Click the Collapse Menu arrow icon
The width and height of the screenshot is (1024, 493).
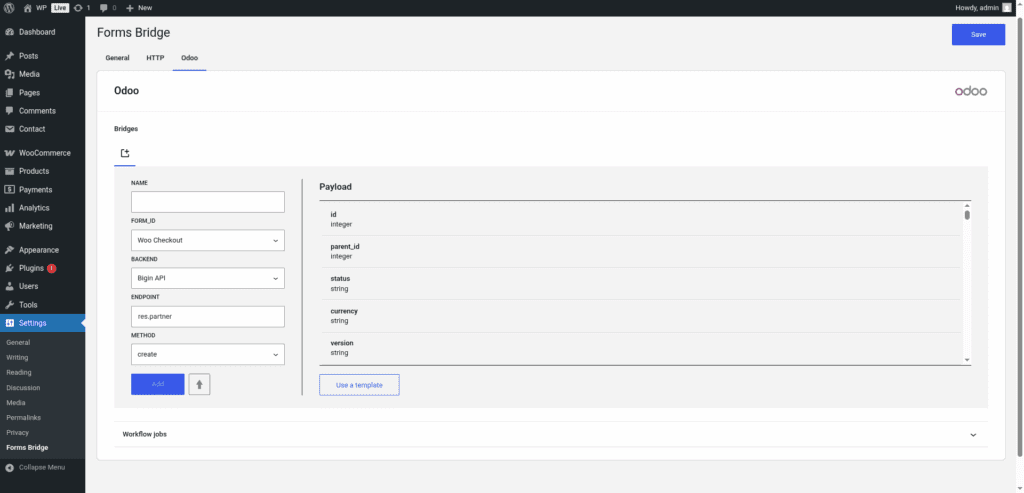[x=10, y=468]
